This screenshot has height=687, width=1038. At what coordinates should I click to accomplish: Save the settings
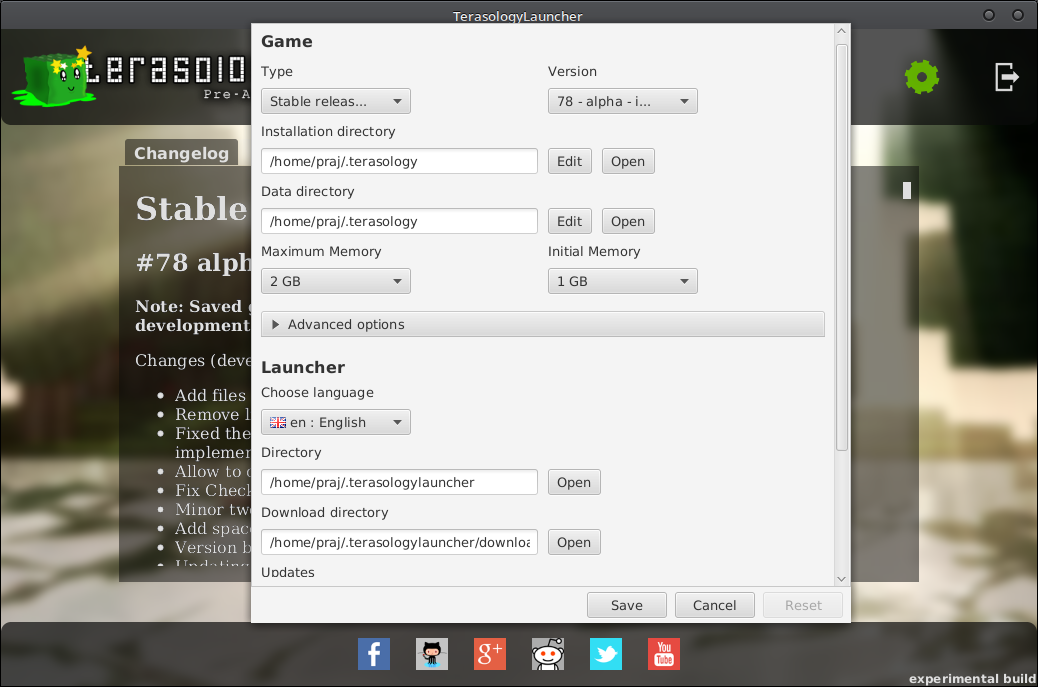click(626, 605)
